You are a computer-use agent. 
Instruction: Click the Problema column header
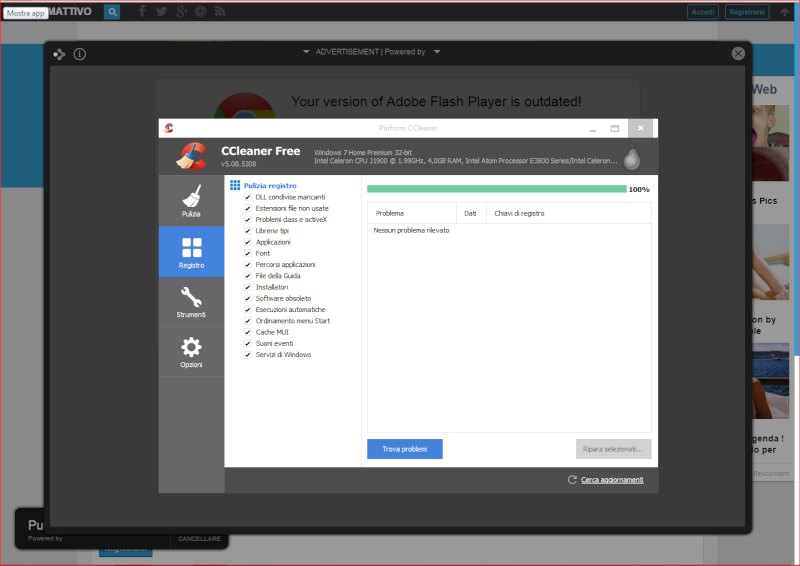[x=412, y=213]
